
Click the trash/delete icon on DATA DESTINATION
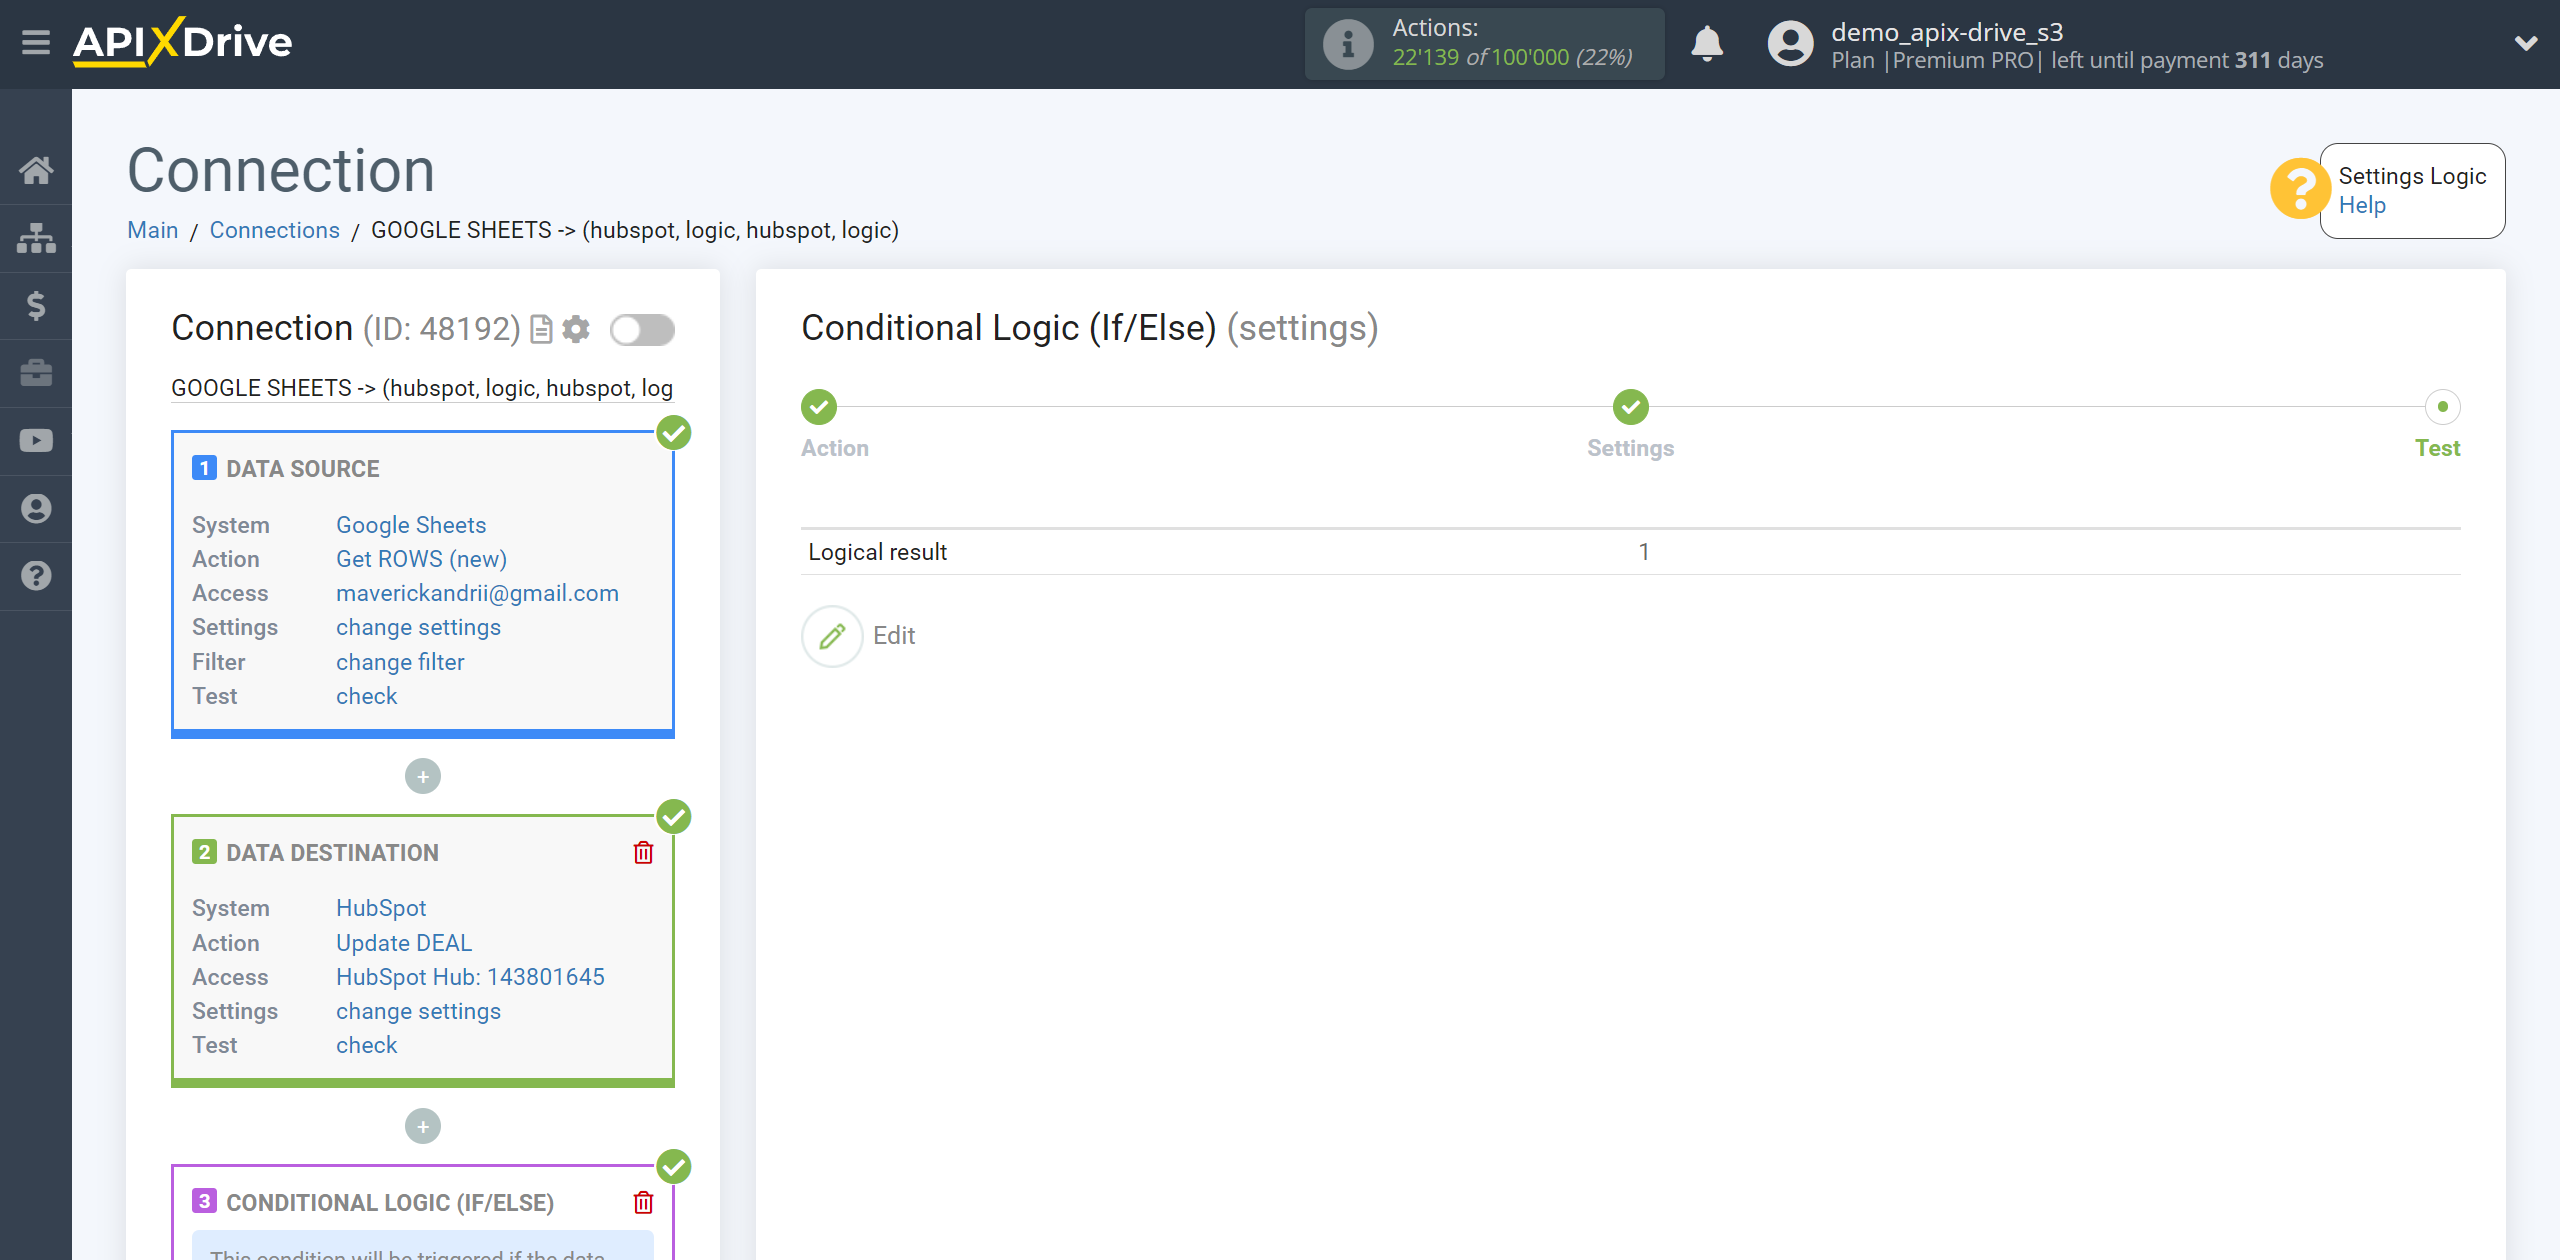point(645,854)
